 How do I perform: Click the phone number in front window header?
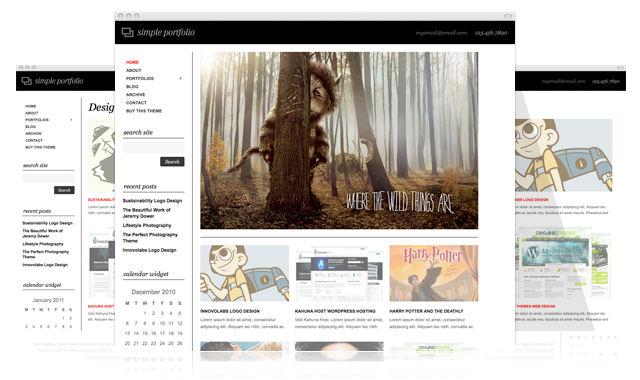(491, 33)
